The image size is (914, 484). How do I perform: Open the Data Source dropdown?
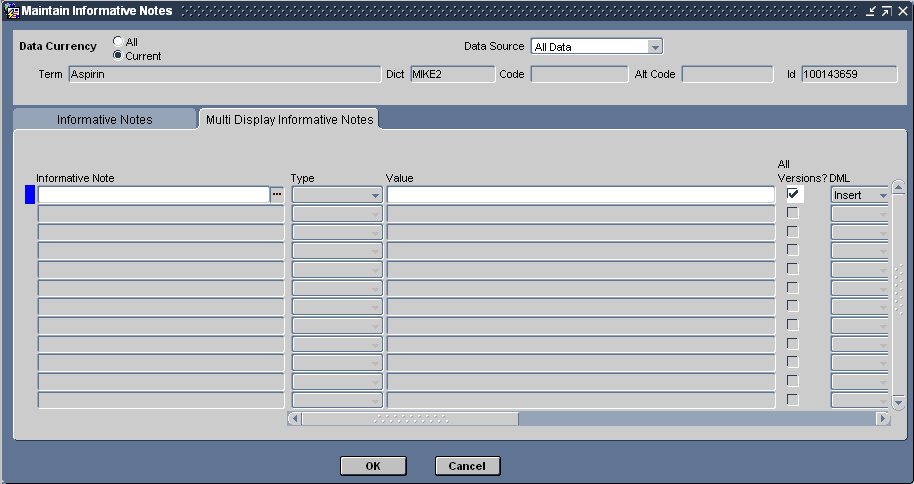click(655, 47)
